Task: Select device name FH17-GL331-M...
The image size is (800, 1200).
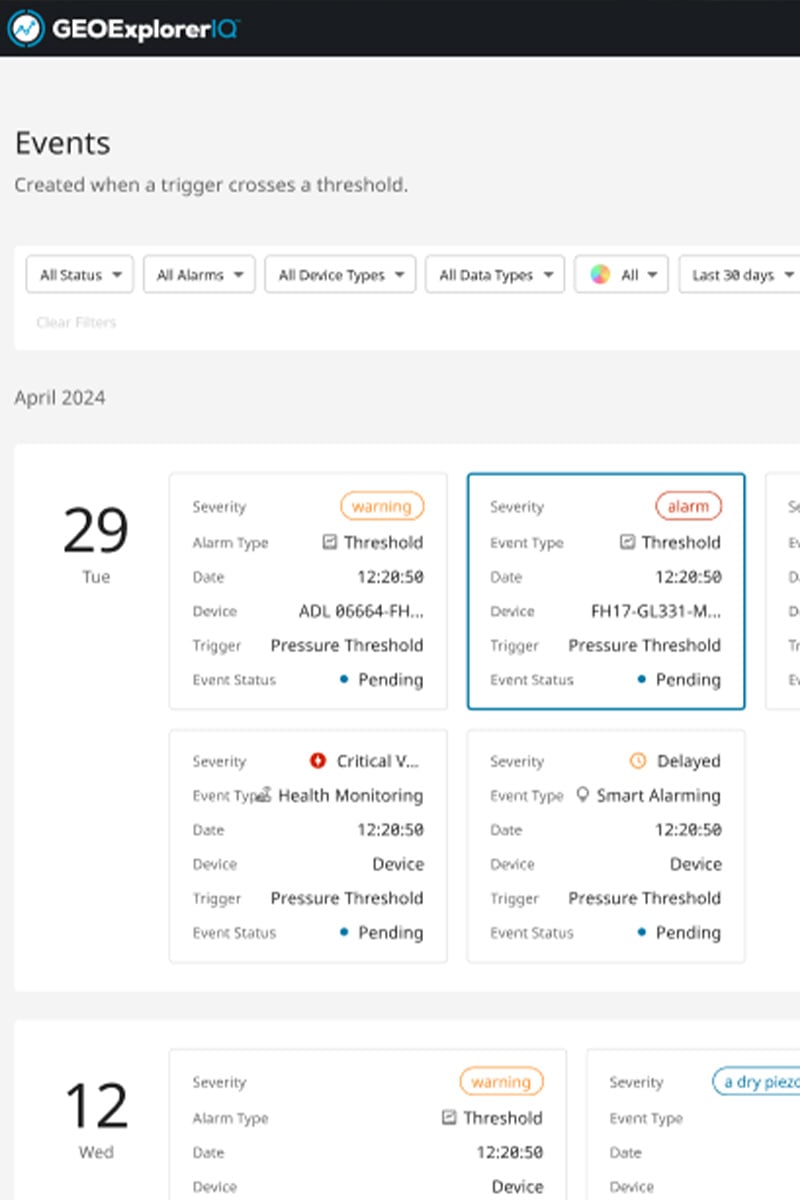Action: 656,611
